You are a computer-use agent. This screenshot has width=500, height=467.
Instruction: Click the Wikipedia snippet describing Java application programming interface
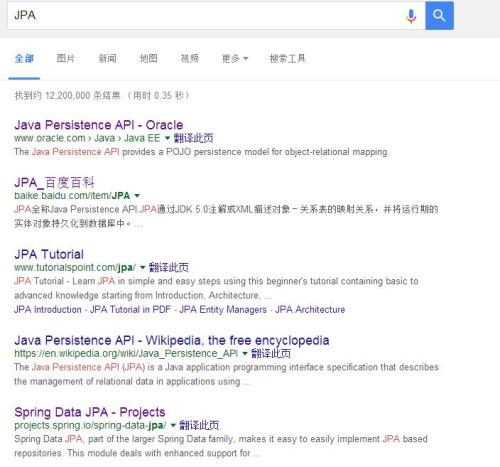(226, 374)
